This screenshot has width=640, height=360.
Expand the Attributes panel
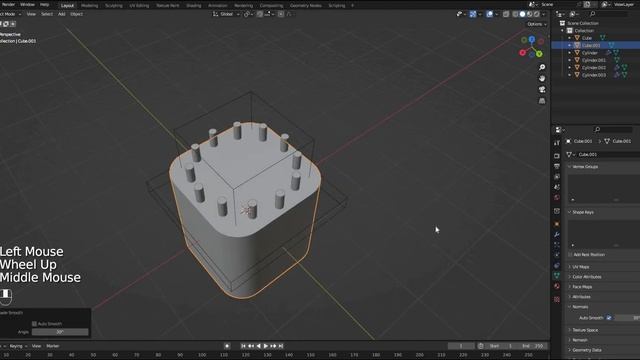569,297
